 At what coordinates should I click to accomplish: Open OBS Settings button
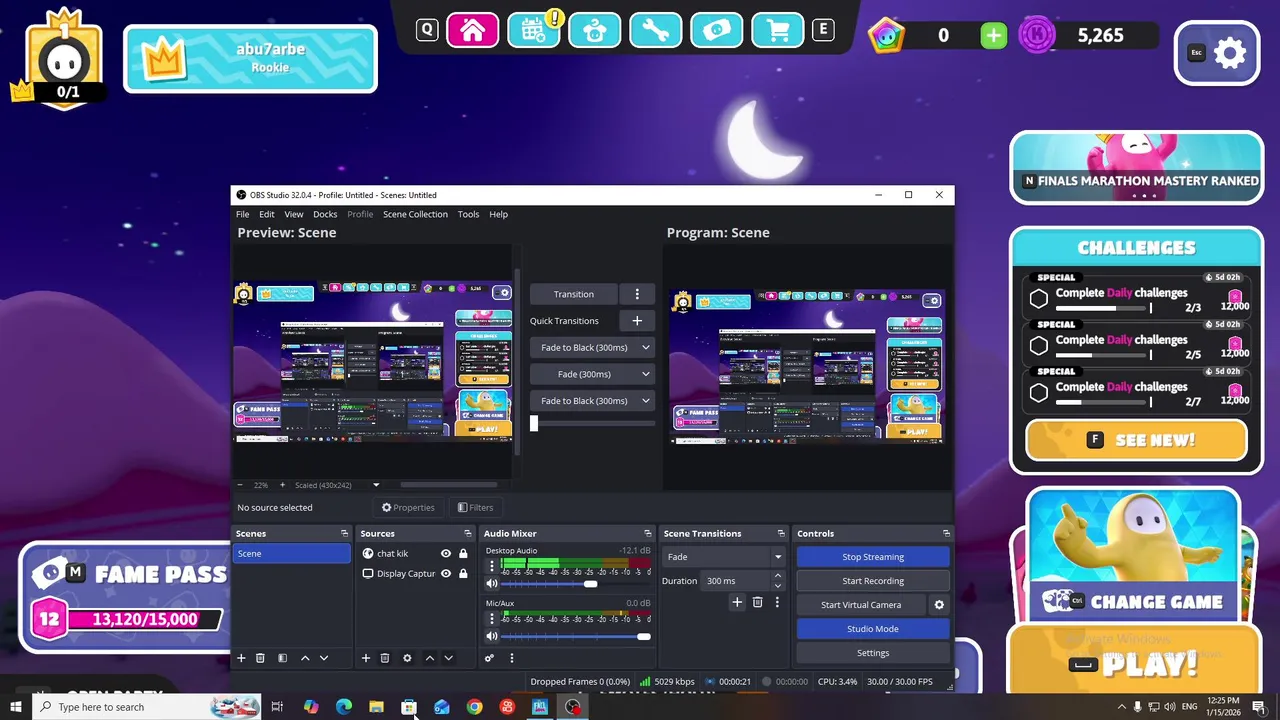[x=873, y=653]
